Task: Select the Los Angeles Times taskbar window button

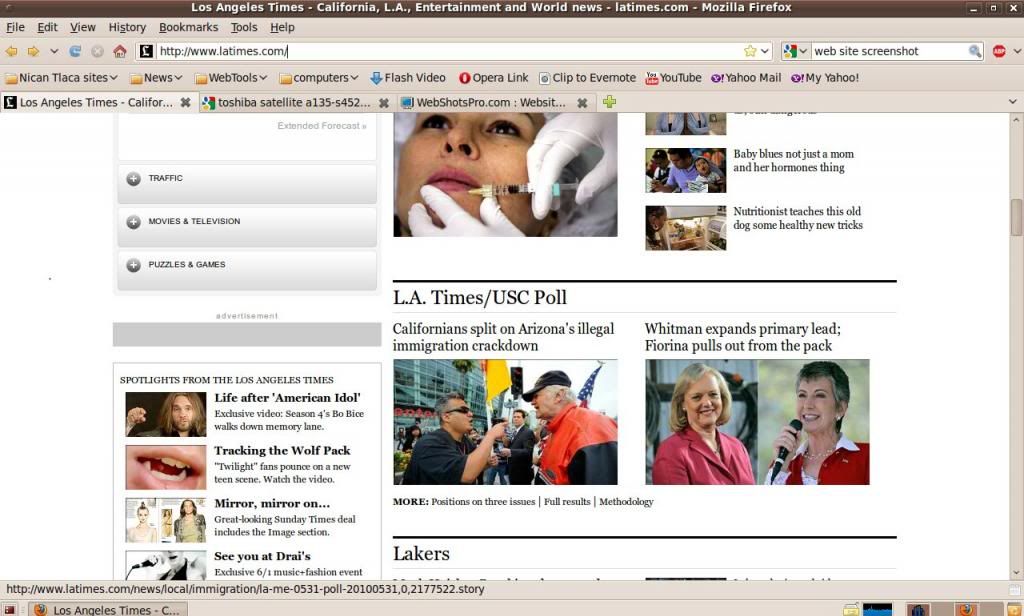Action: click(108, 609)
